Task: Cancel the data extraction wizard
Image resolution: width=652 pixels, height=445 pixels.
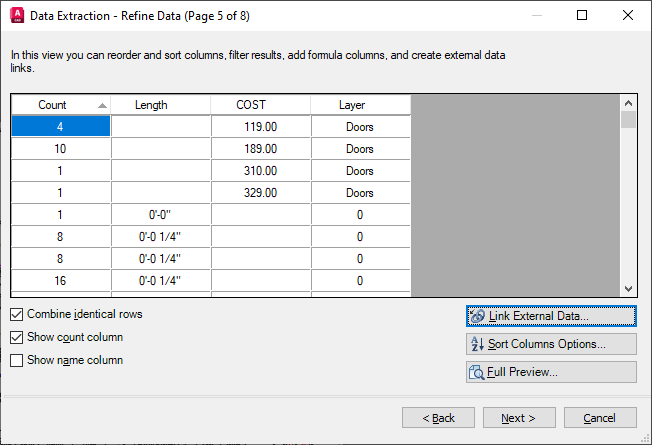Action: [600, 418]
